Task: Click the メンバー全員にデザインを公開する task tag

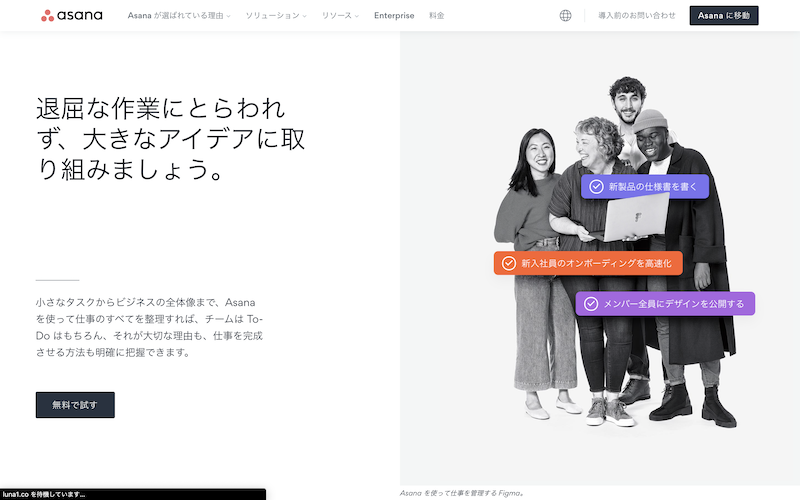Action: click(x=665, y=304)
